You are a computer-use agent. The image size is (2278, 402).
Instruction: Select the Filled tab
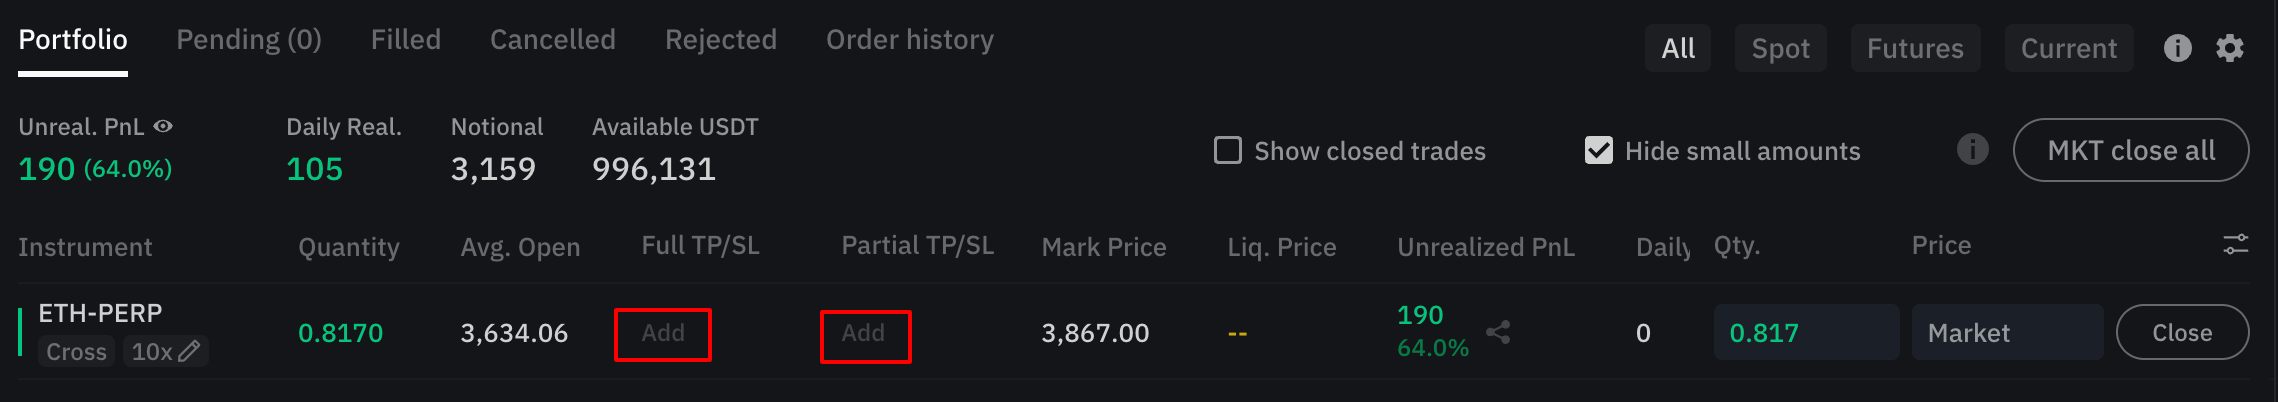coord(406,40)
